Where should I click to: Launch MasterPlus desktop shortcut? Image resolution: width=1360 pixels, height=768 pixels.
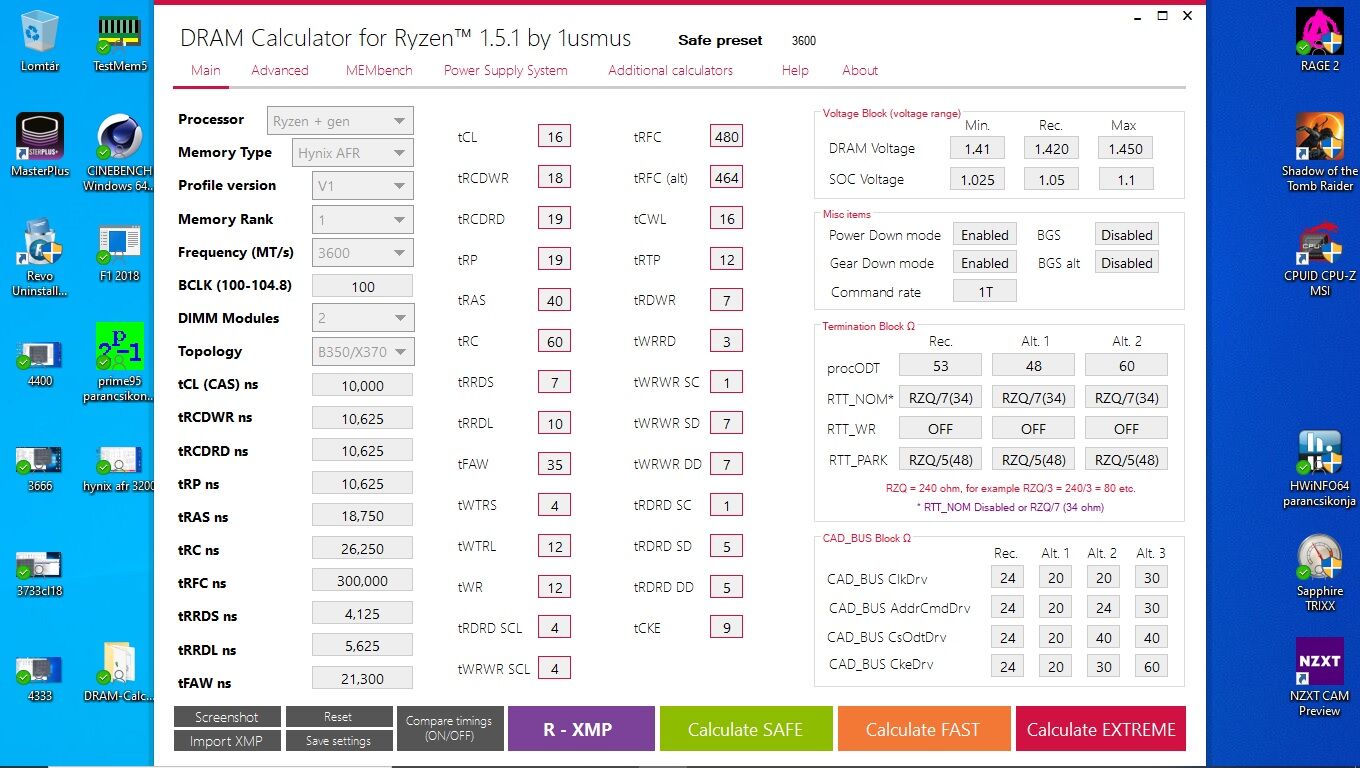(40, 145)
